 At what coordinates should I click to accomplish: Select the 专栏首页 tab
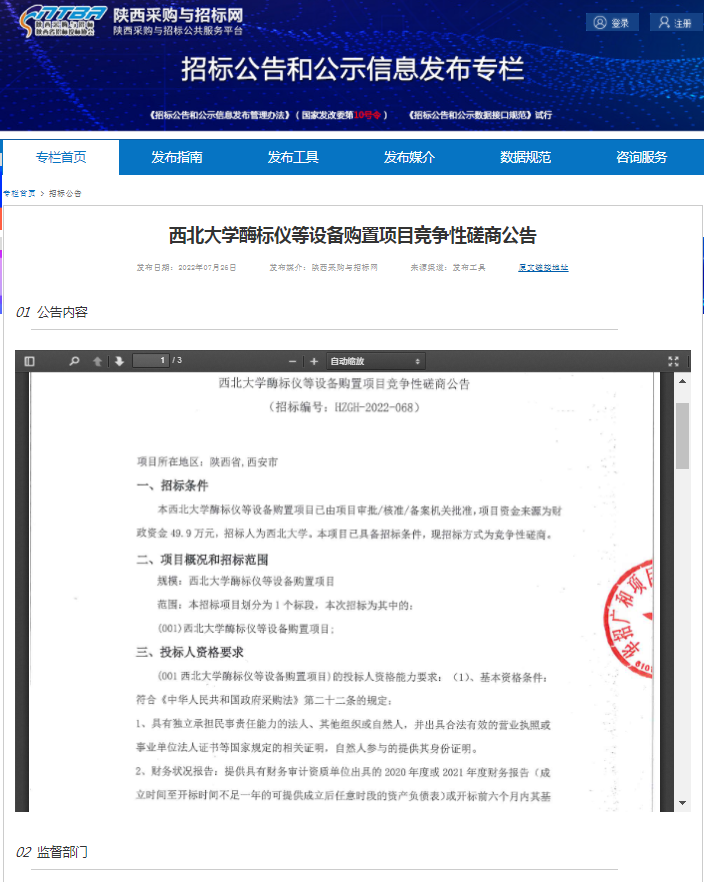click(x=61, y=157)
